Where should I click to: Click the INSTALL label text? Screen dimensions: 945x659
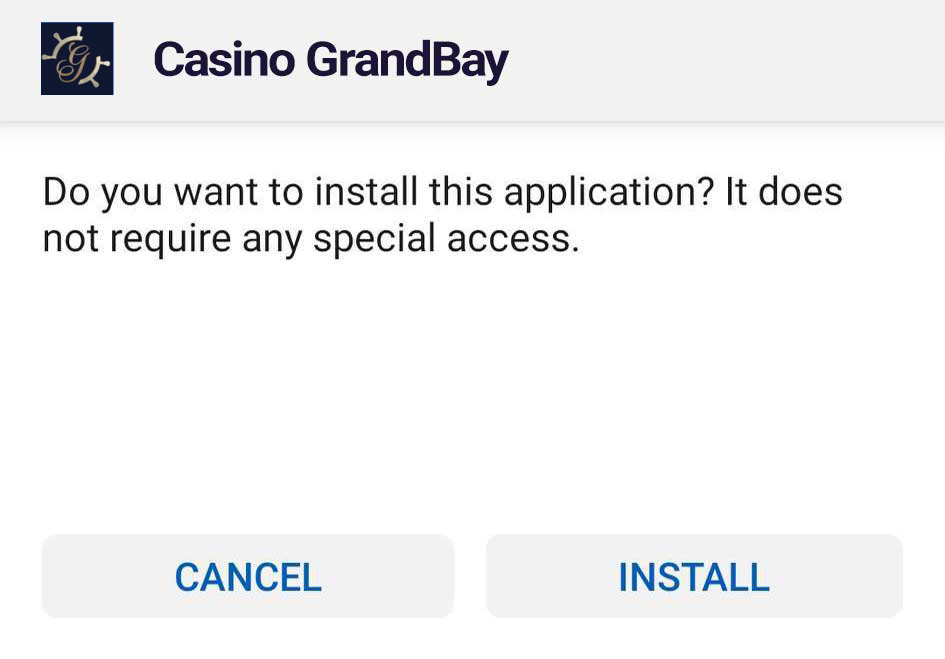[x=694, y=577]
